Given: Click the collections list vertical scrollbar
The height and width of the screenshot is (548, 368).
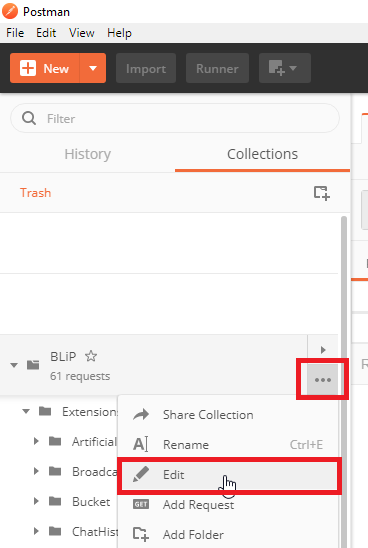Looking at the screenshot, I should (344, 381).
